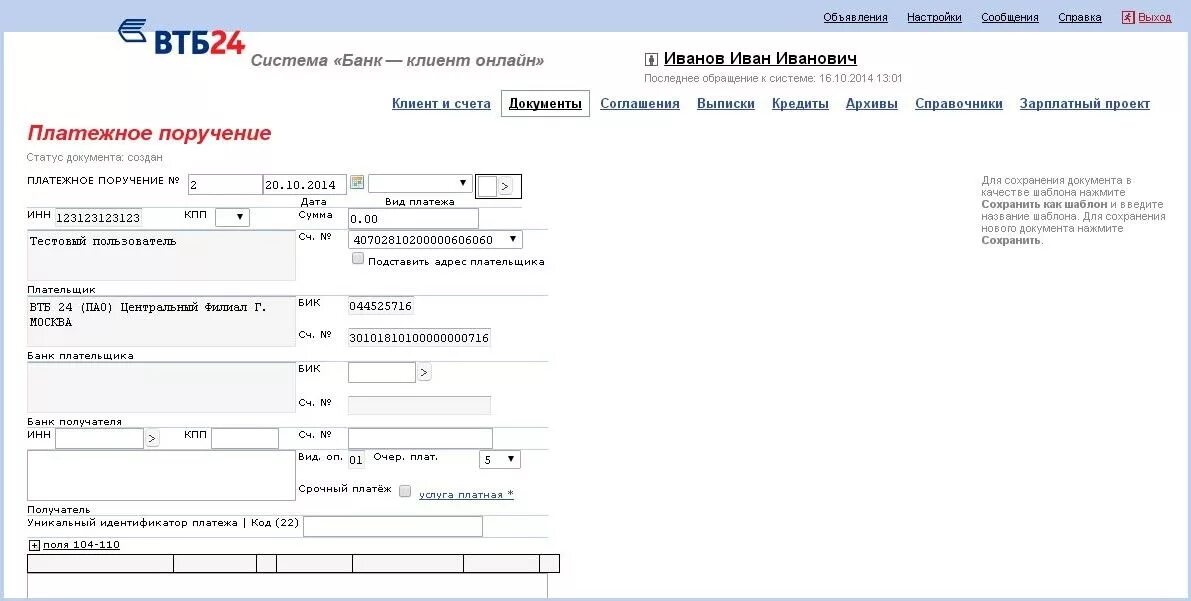
Task: Open recipient INN lookup arrow
Action: 152,438
